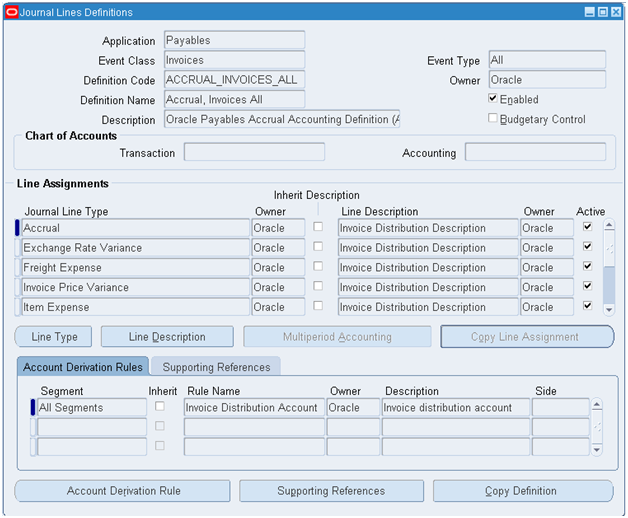Select the Freight Expense journal line type

tap(135, 267)
